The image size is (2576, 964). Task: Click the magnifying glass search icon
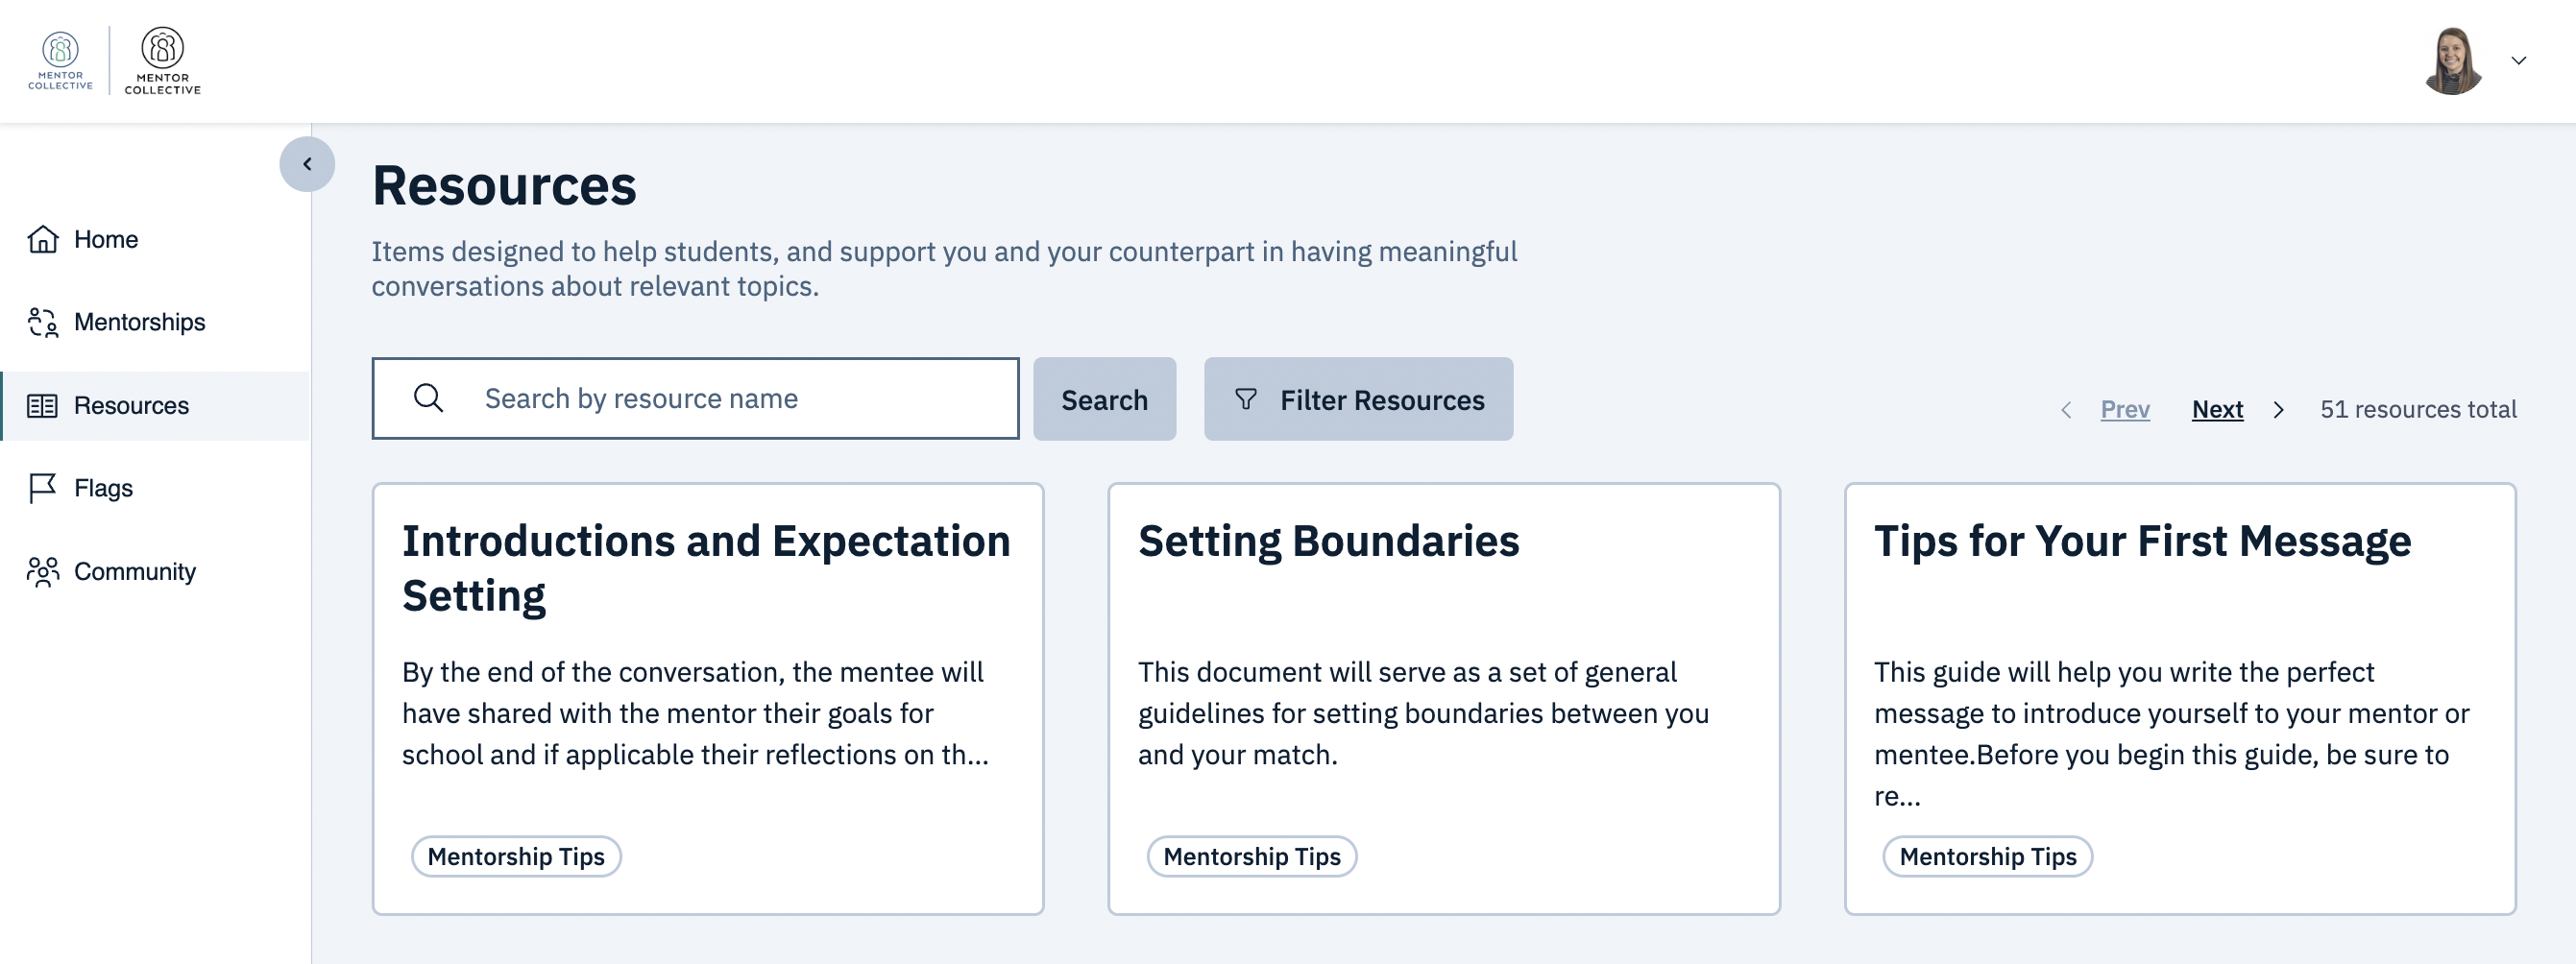tap(428, 398)
